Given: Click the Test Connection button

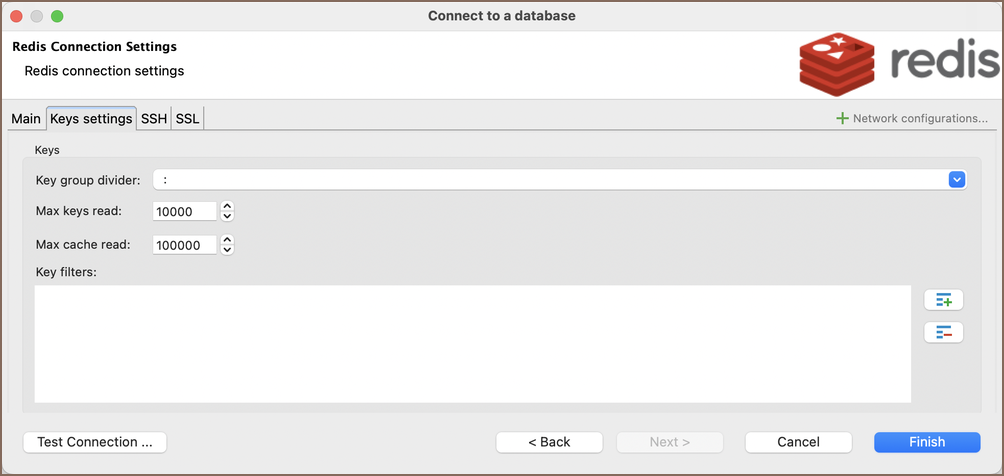Looking at the screenshot, I should 95,442.
